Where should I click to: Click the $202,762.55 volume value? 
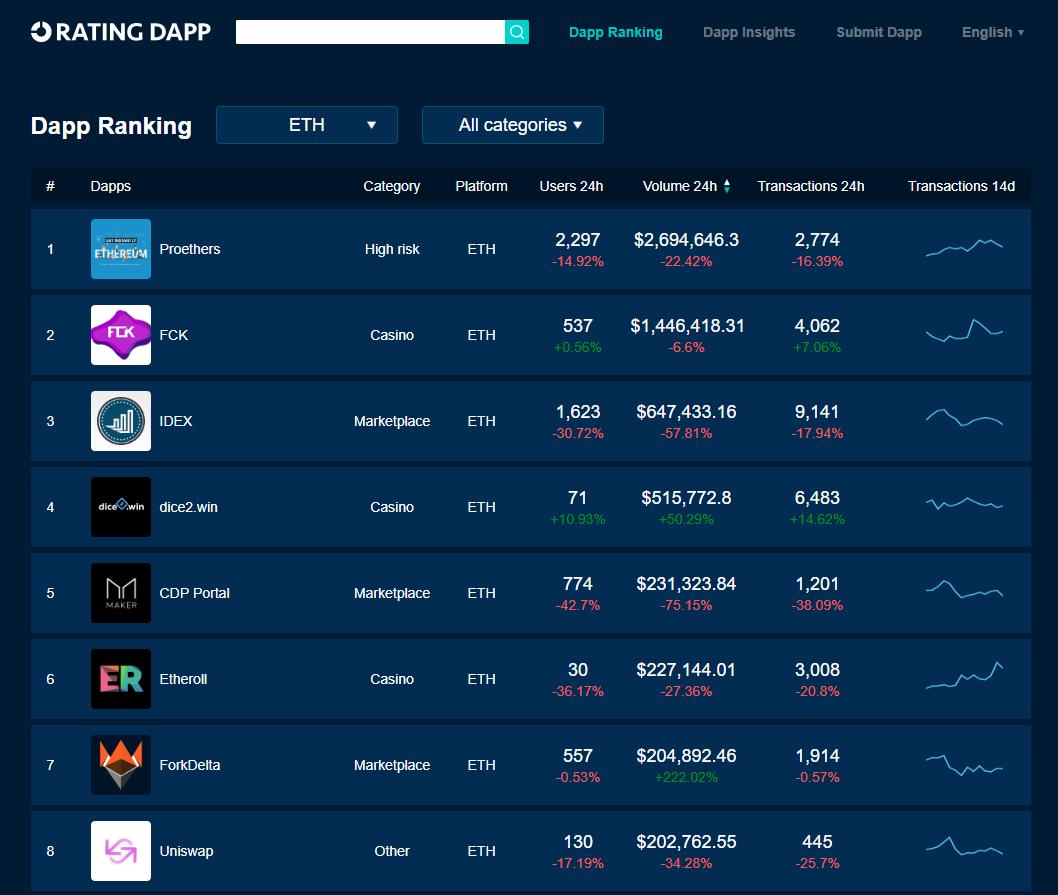(686, 842)
